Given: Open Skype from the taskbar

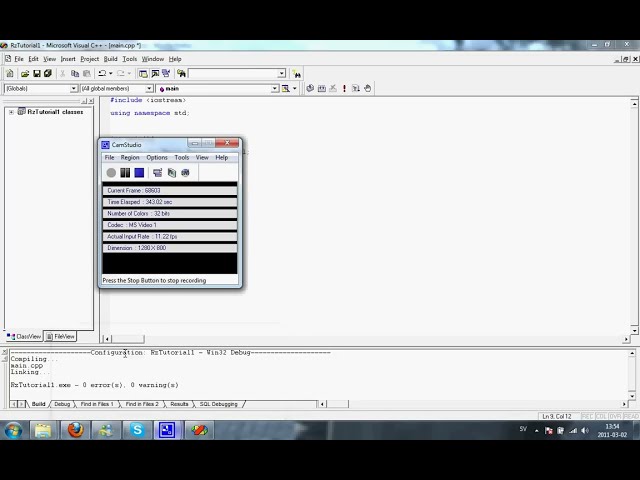Looking at the screenshot, I should click(137, 430).
